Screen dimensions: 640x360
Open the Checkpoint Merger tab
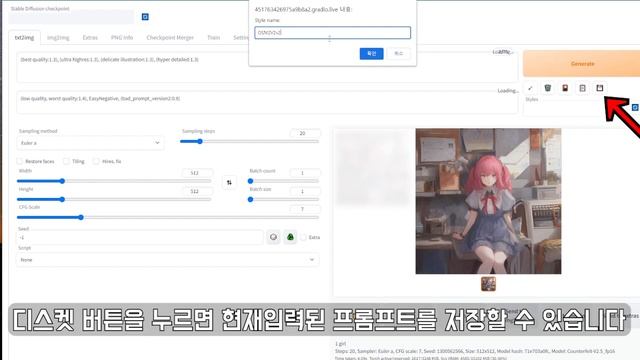coord(170,38)
